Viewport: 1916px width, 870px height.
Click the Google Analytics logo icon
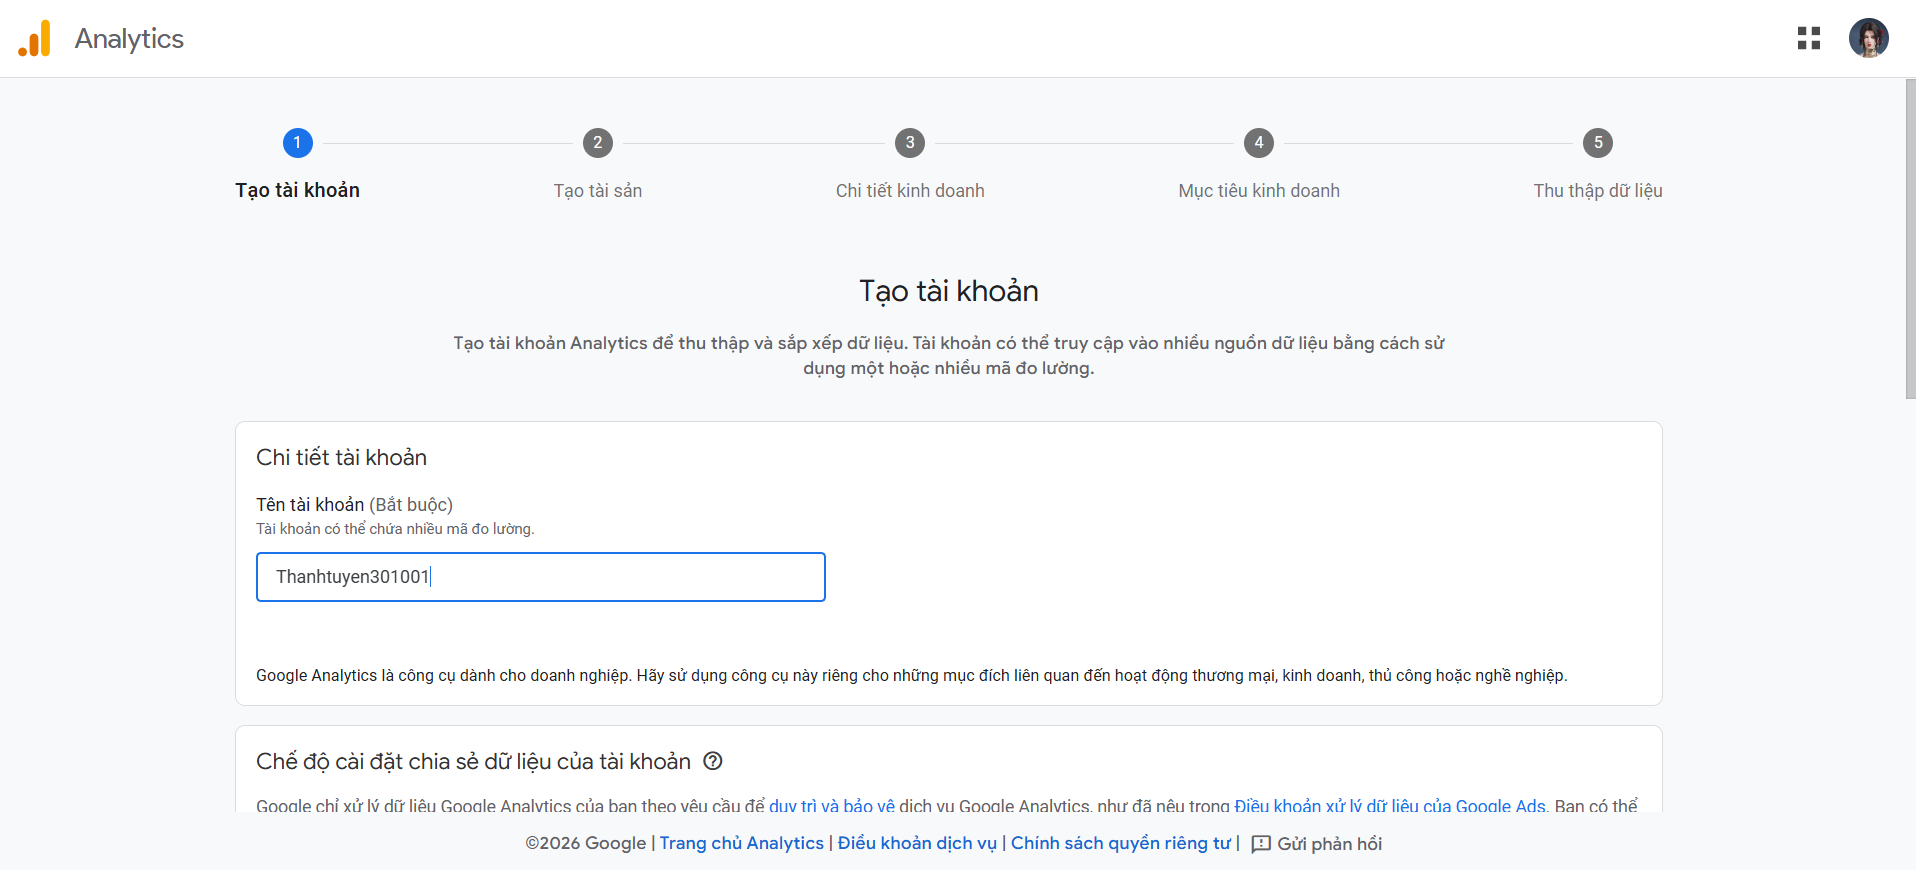tap(35, 39)
